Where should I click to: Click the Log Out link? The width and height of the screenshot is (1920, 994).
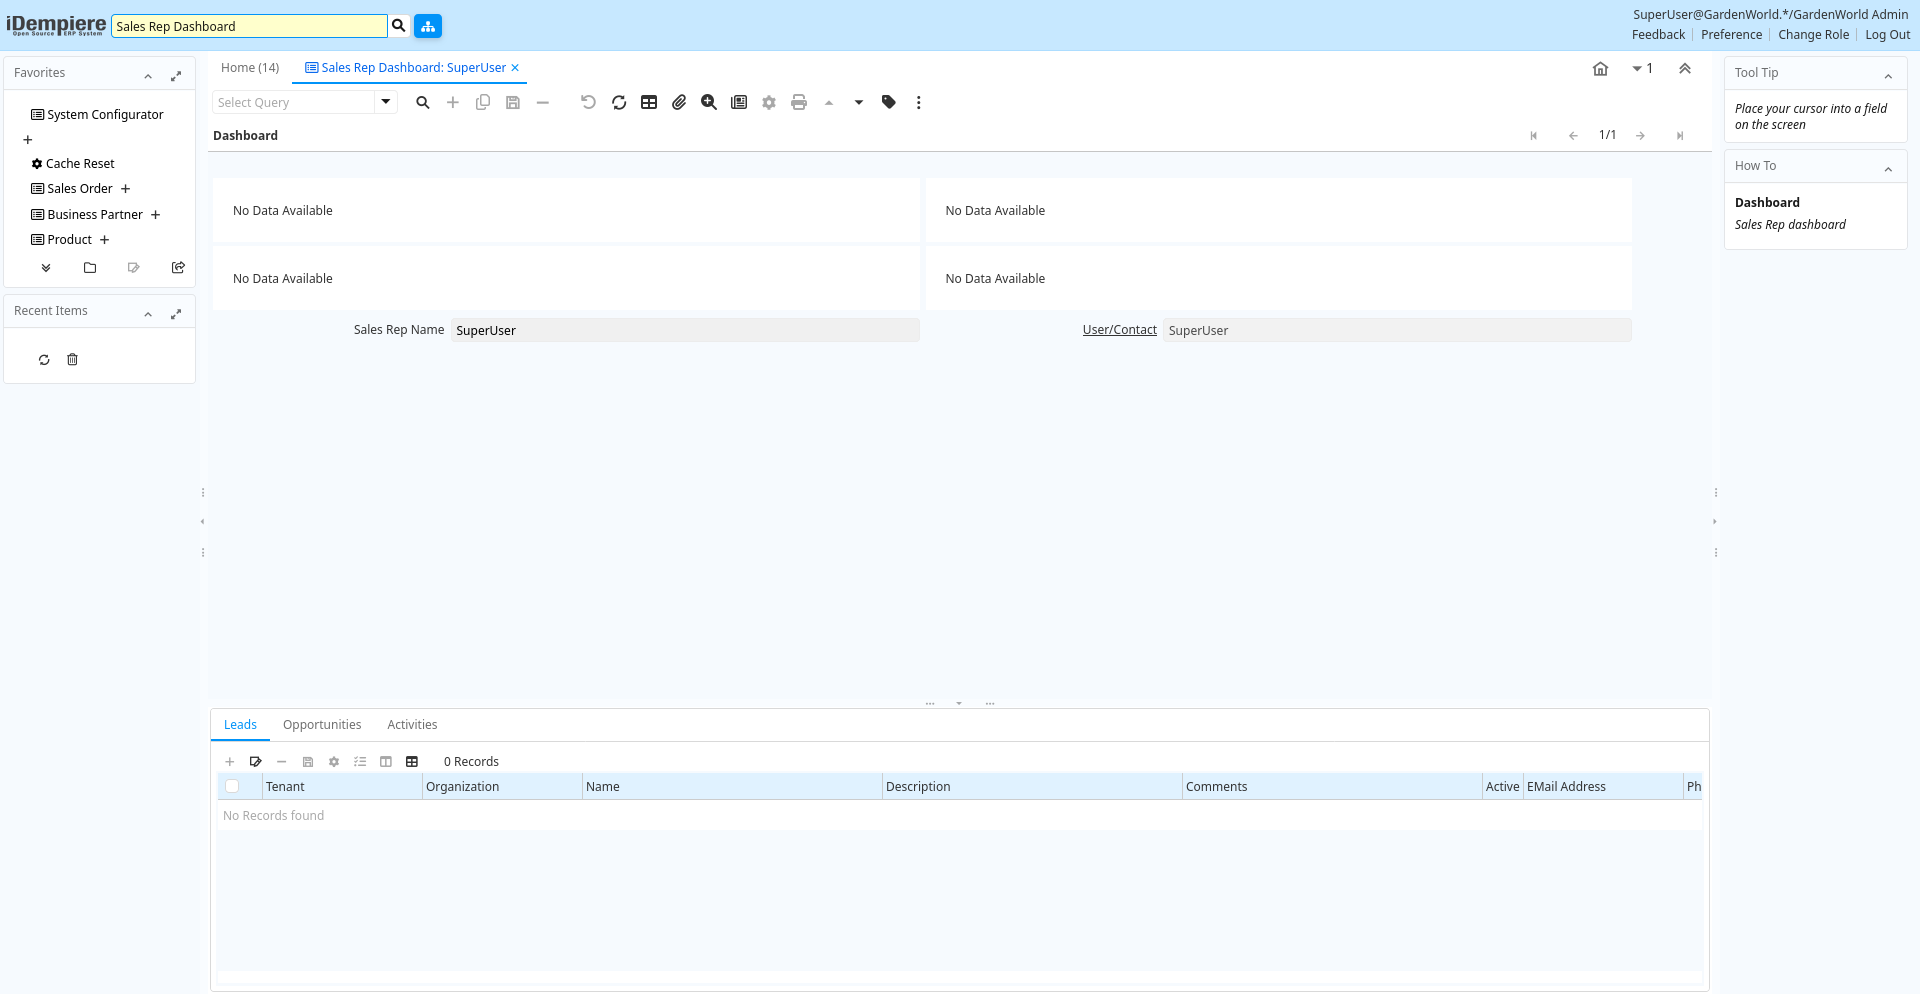click(x=1887, y=35)
